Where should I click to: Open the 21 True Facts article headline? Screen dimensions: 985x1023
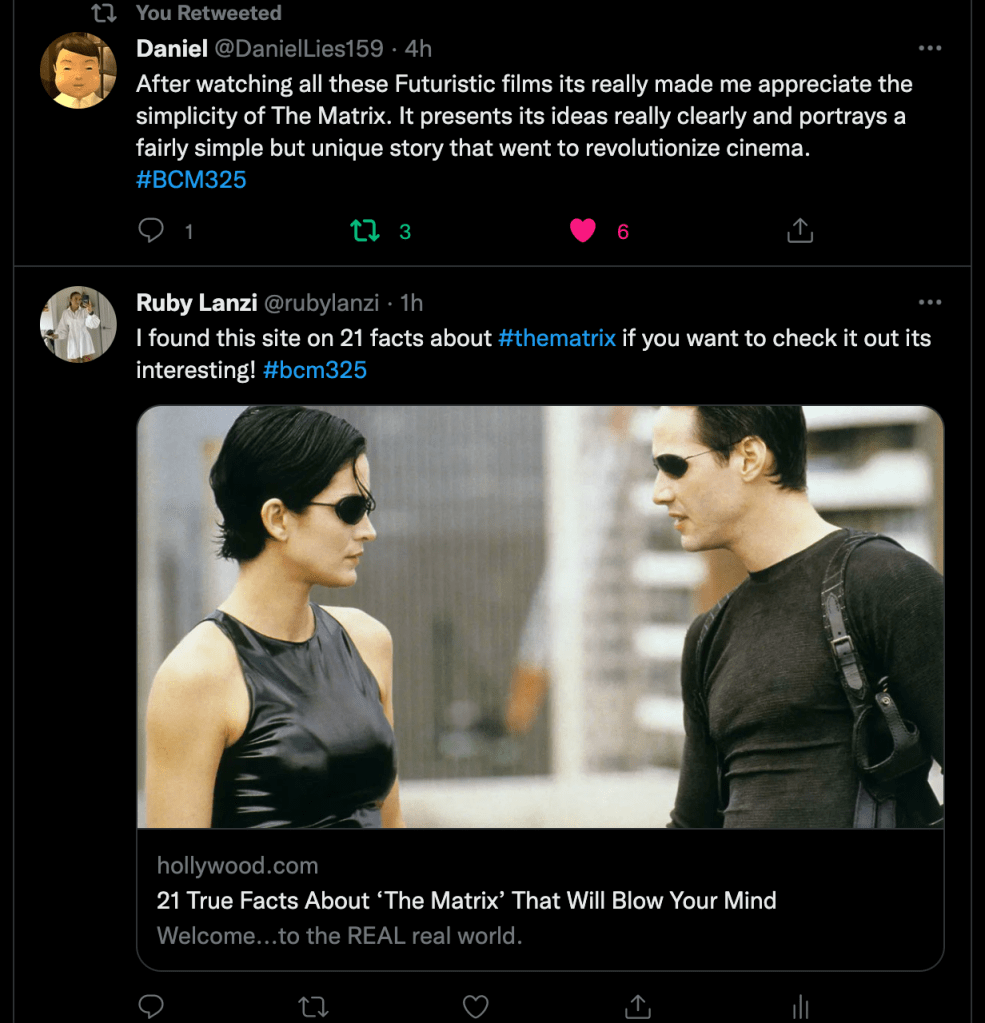click(x=466, y=900)
